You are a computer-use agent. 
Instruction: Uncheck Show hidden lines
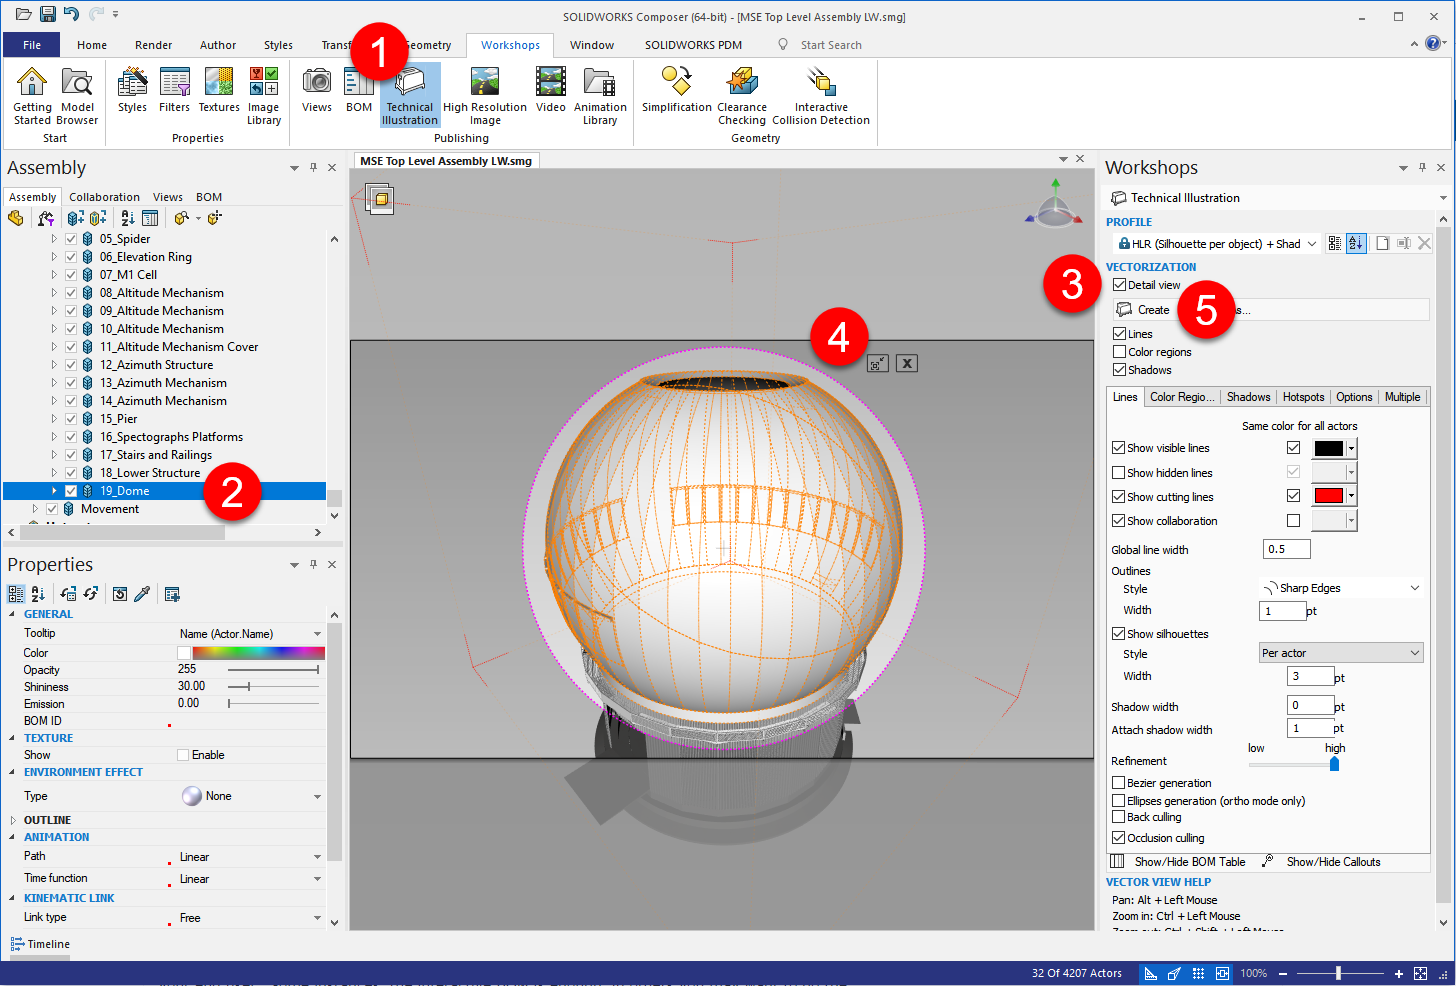[1117, 471]
